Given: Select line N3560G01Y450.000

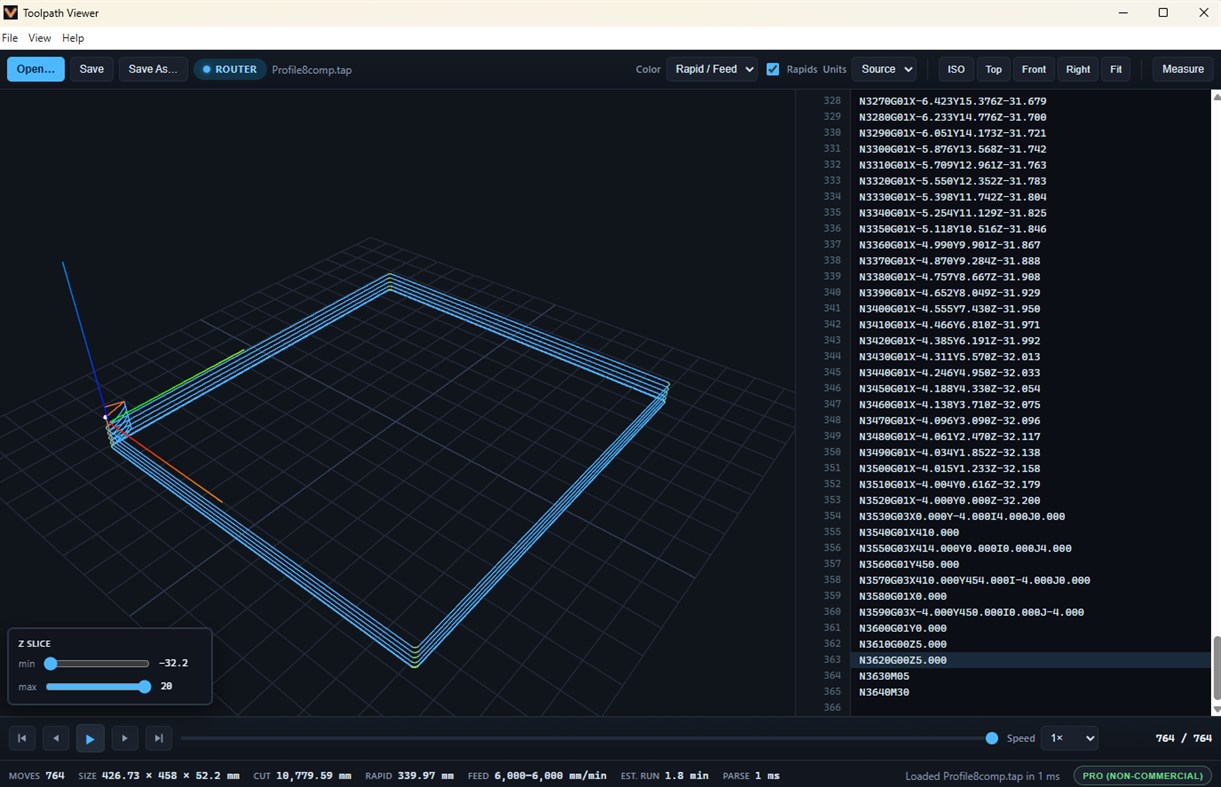Looking at the screenshot, I should click(x=1030, y=564).
